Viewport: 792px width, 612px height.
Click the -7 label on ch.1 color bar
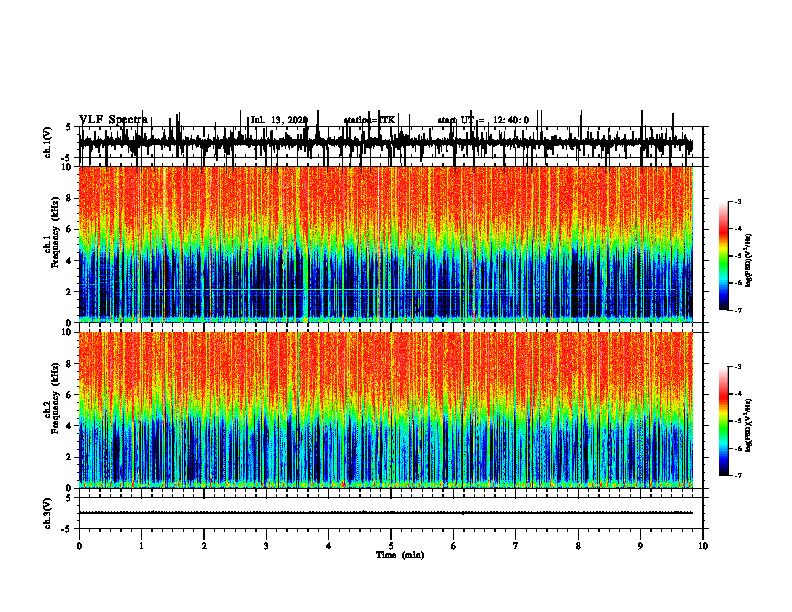coord(738,310)
